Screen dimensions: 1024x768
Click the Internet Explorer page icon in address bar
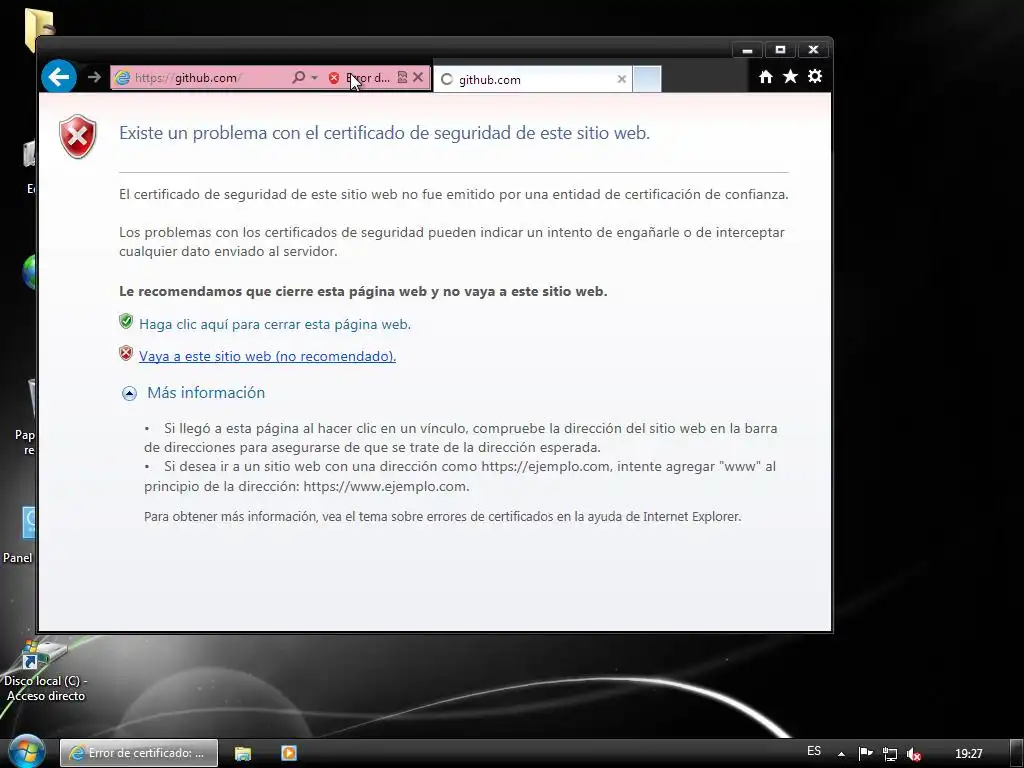click(x=122, y=78)
